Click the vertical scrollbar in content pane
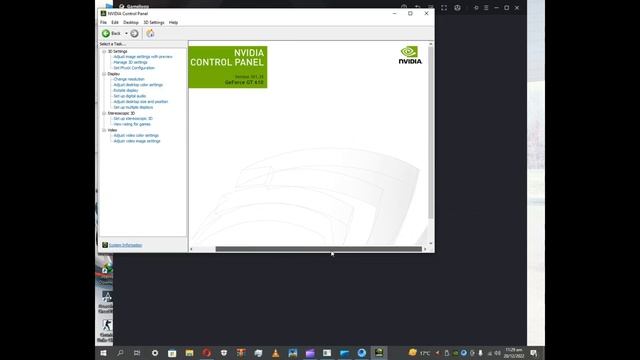The width and height of the screenshot is (640, 360). [x=431, y=132]
